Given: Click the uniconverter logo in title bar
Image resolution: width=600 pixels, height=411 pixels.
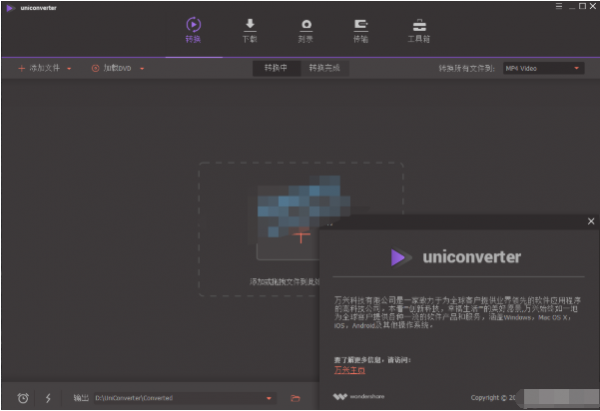Looking at the screenshot, I should pyautogui.click(x=10, y=8).
